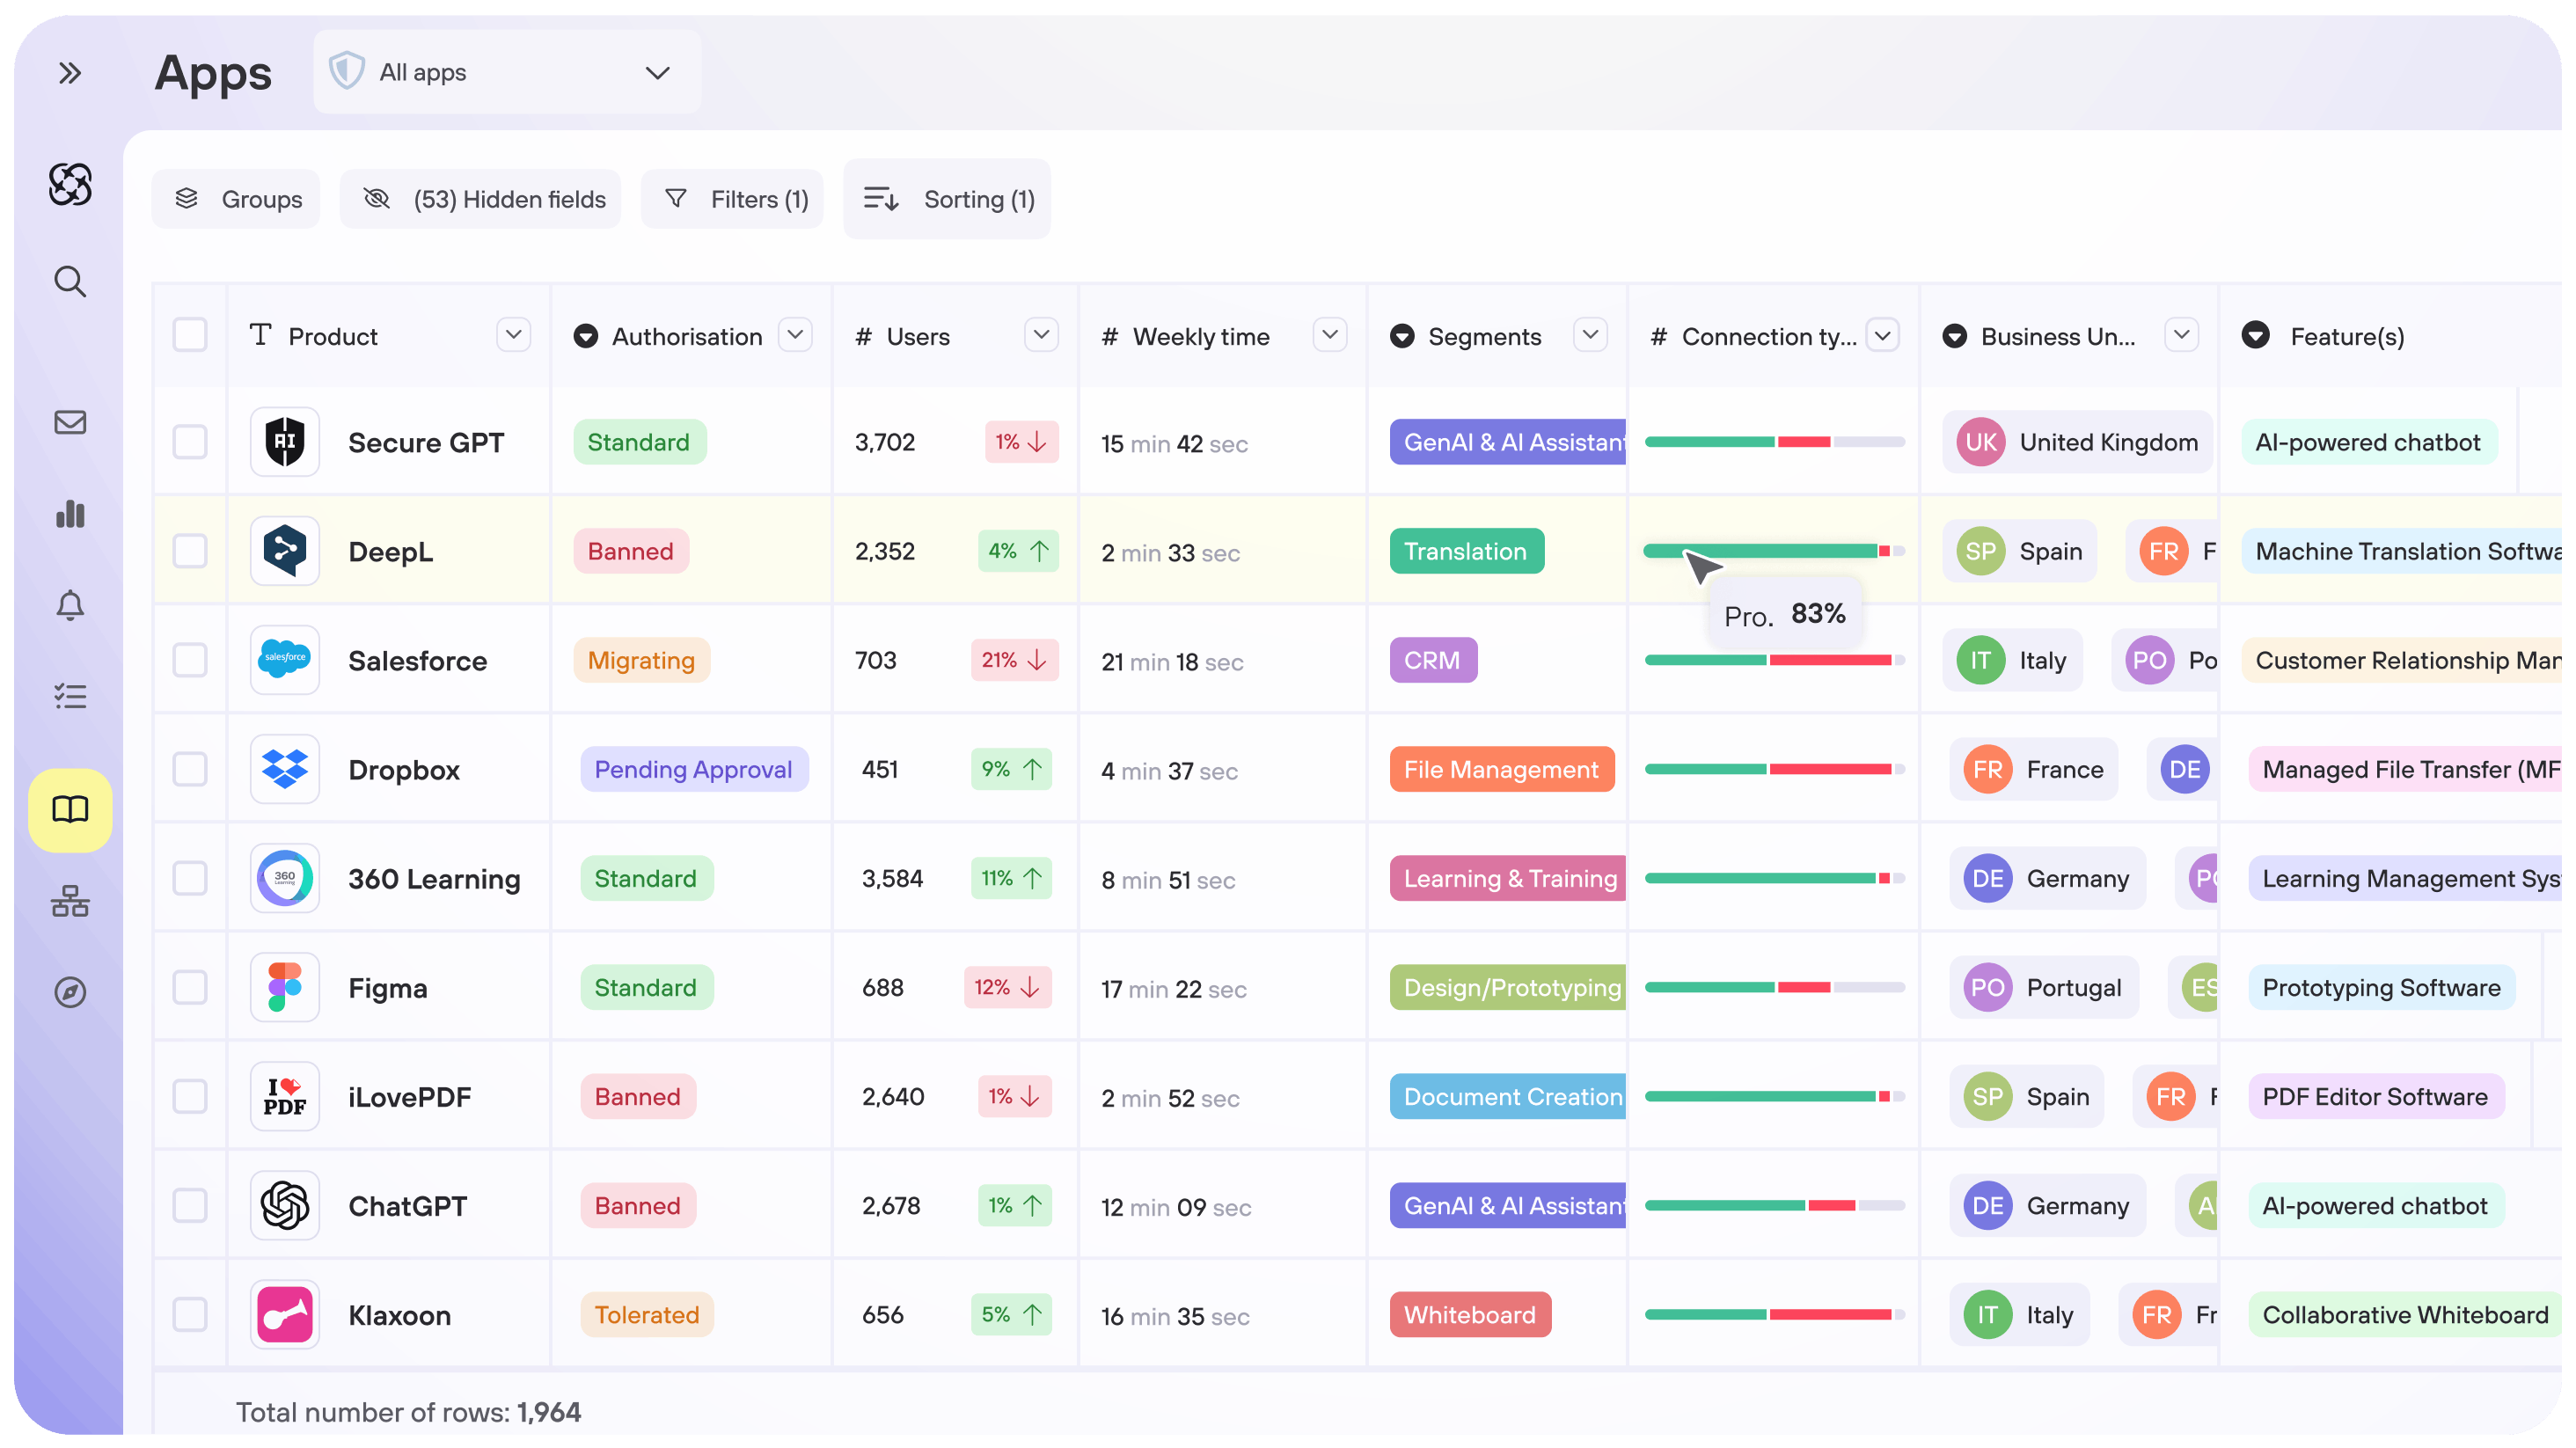Open notifications bell icon in sidebar
This screenshot has width=2576, height=1448.
click(x=69, y=605)
